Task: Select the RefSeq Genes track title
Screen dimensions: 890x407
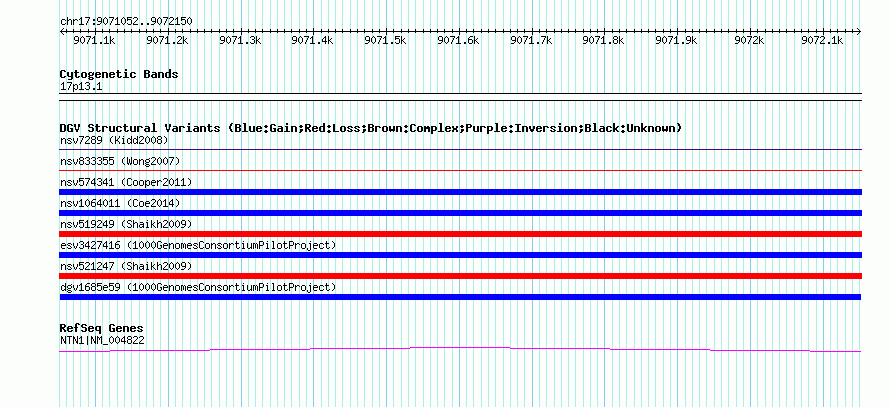Action: pyautogui.click(x=102, y=328)
